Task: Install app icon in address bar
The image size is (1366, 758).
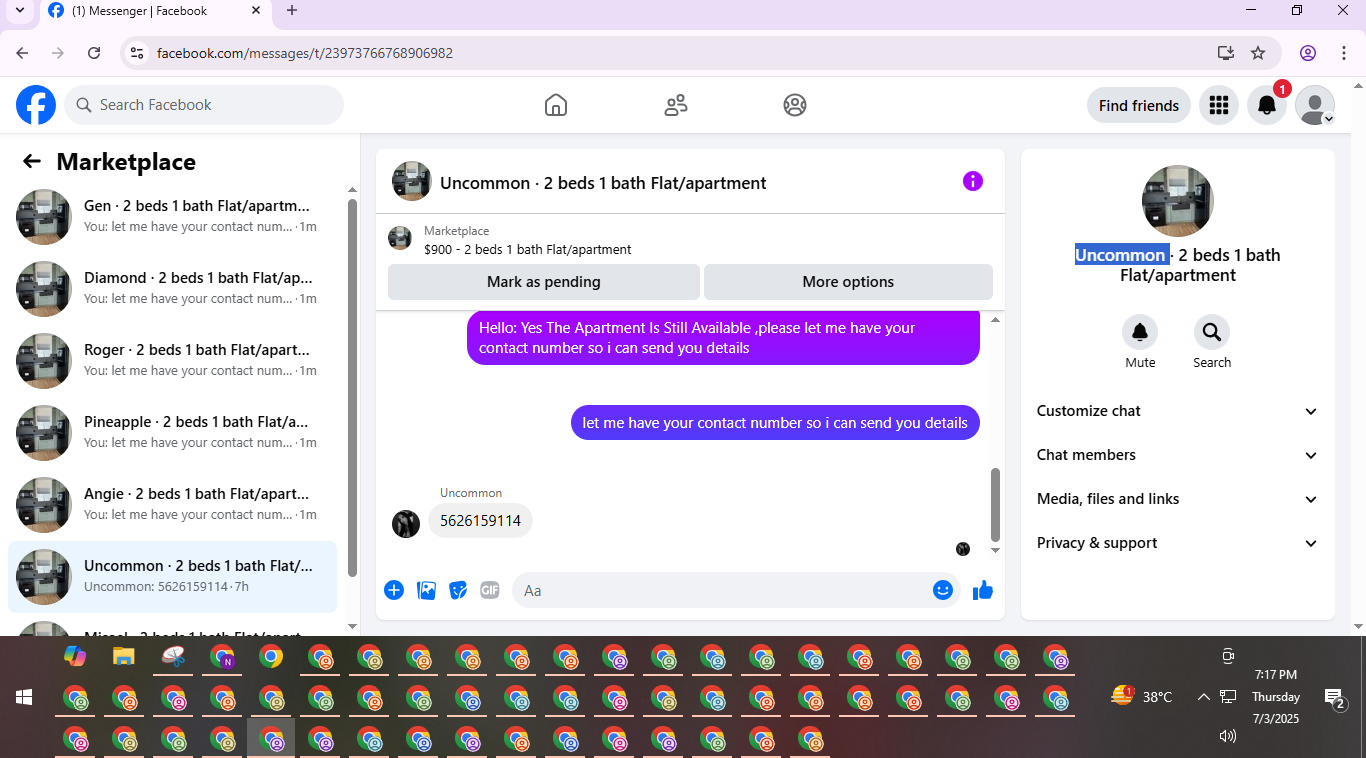Action: tap(1225, 53)
